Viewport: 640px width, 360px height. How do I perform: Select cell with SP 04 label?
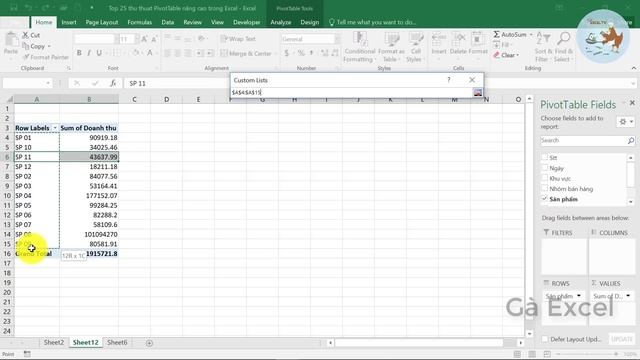(37, 196)
